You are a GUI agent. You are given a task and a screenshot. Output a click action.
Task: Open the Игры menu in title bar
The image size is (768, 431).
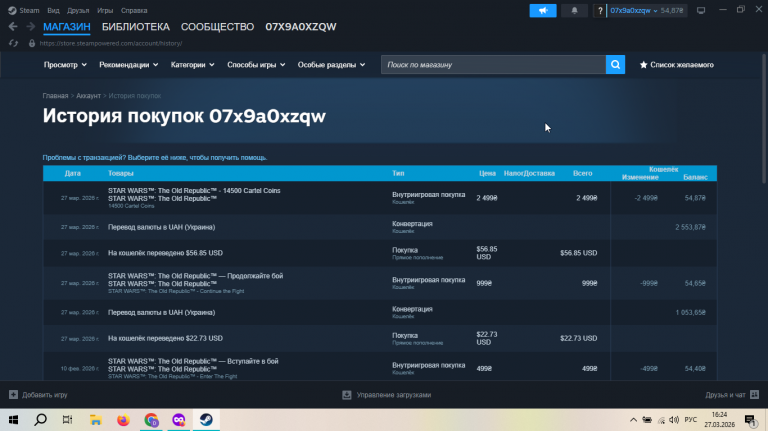click(x=105, y=10)
